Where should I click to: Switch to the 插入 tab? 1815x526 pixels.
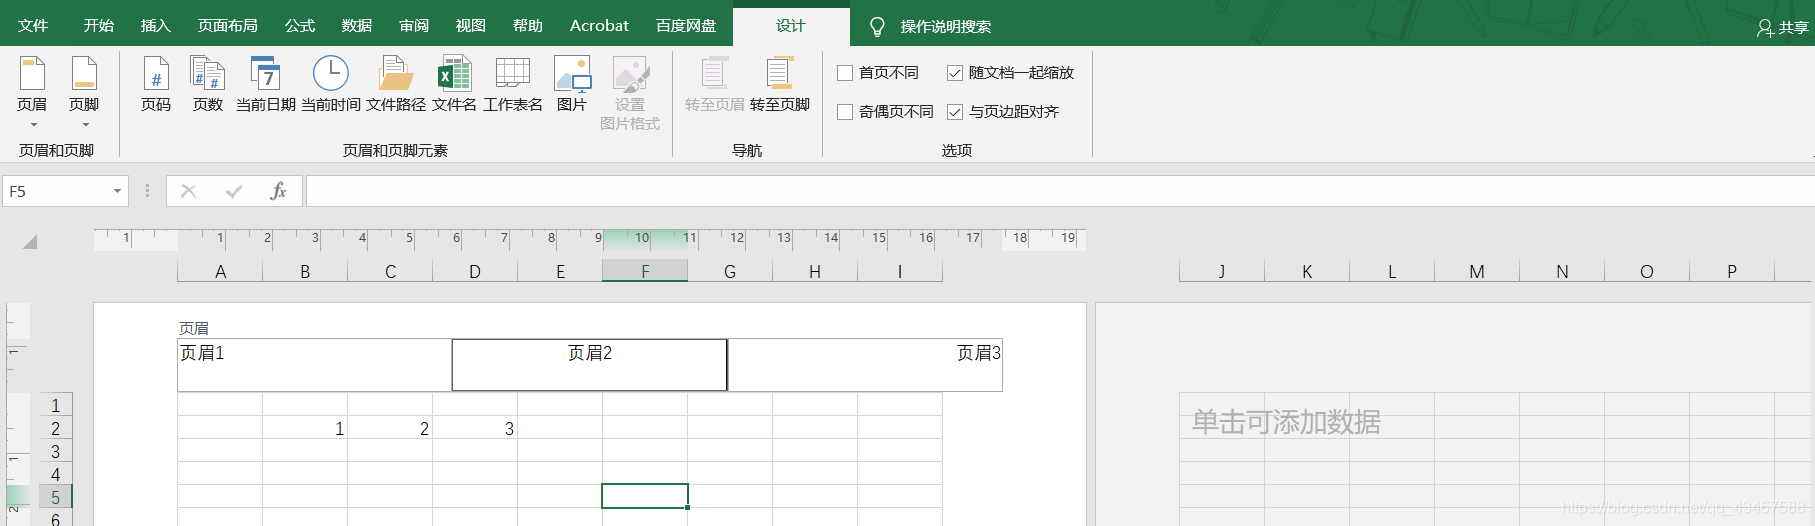[156, 26]
